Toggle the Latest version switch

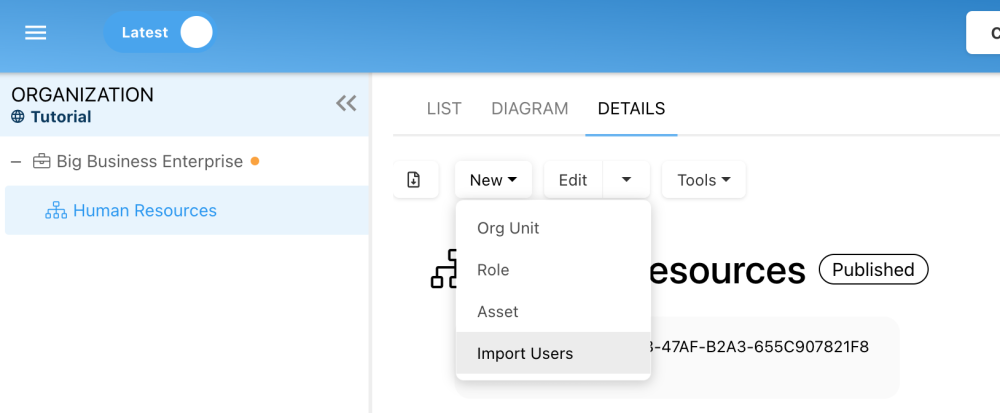(196, 33)
